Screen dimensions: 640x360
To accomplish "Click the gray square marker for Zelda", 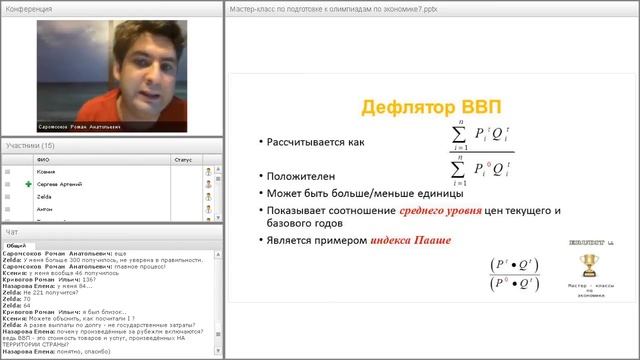I will (x=7, y=197).
